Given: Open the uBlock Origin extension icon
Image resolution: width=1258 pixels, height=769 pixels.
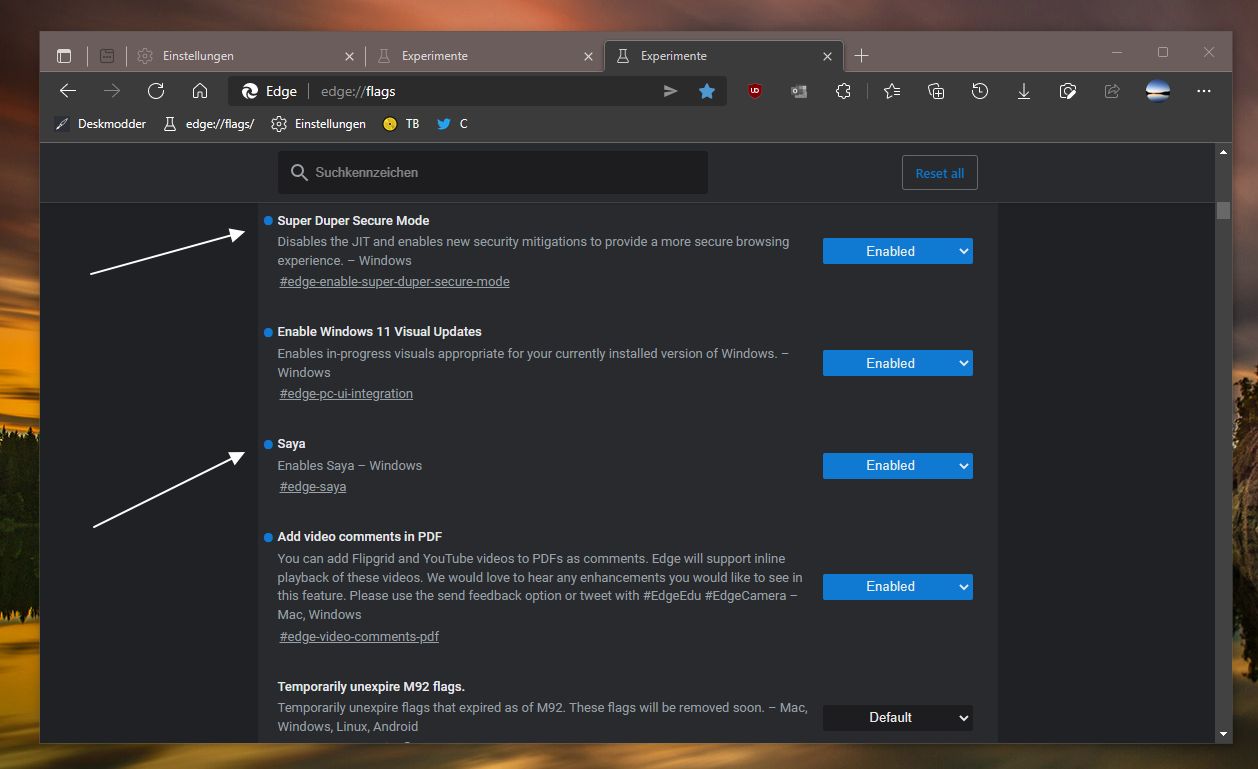Looking at the screenshot, I should click(755, 91).
